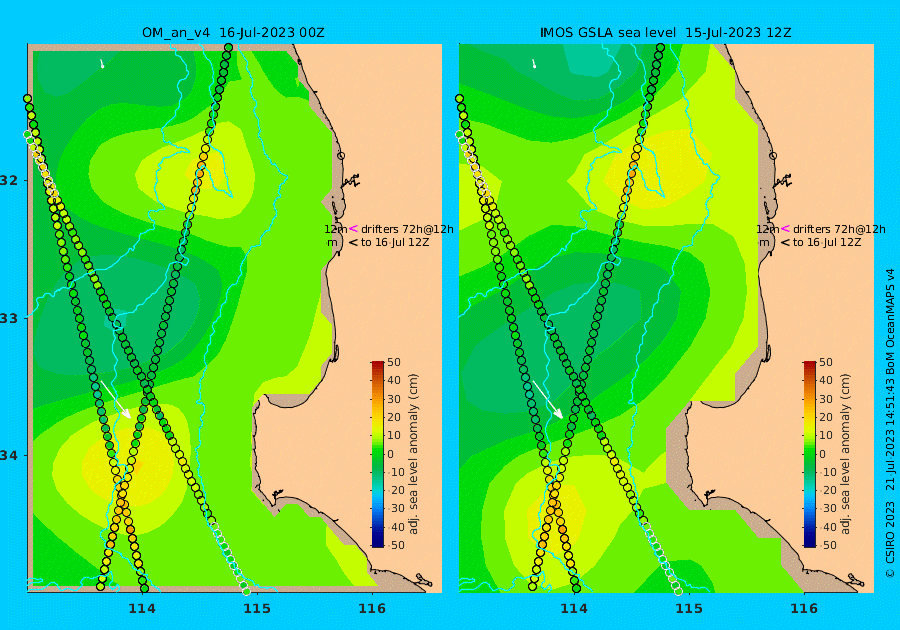Click latitude label 32 on left axis

click(9, 180)
